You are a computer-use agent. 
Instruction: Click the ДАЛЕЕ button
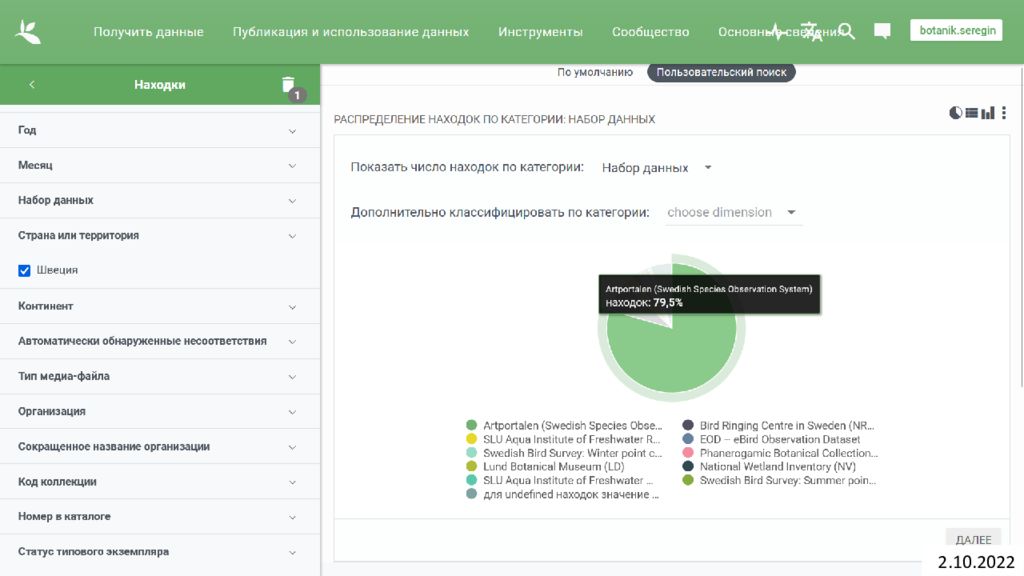pyautogui.click(x=973, y=539)
